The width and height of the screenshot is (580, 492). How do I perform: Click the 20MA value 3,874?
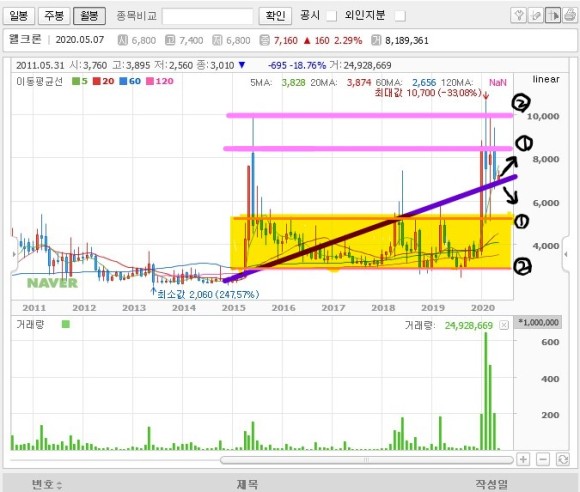[358, 82]
